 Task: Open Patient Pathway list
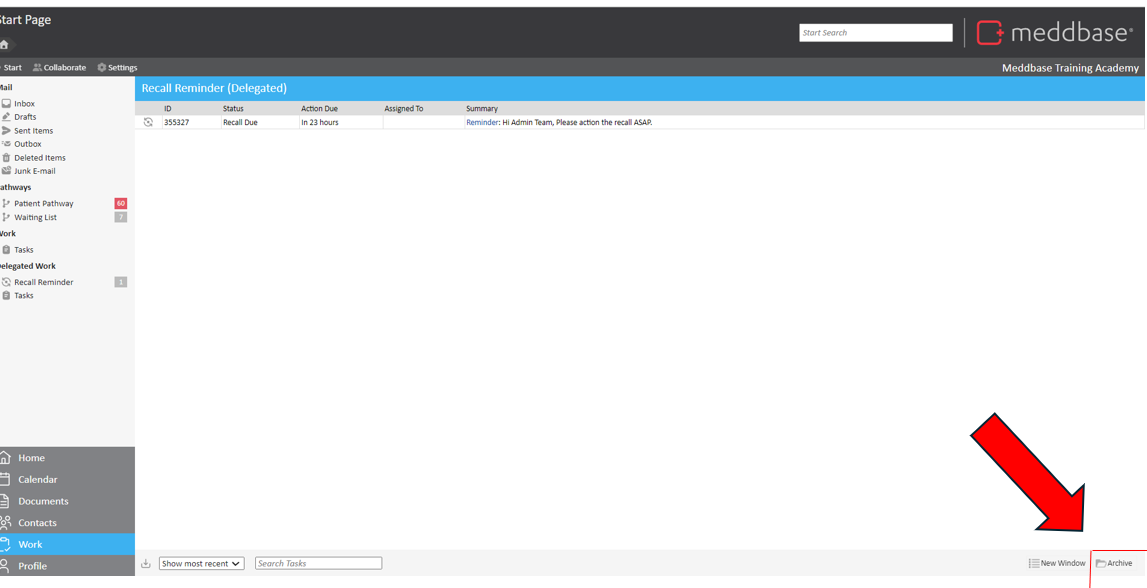click(x=43, y=203)
